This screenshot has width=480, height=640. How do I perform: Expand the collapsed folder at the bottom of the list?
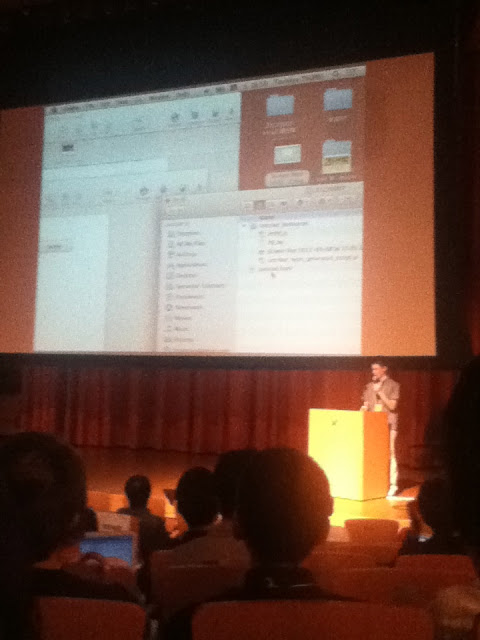coord(252,269)
